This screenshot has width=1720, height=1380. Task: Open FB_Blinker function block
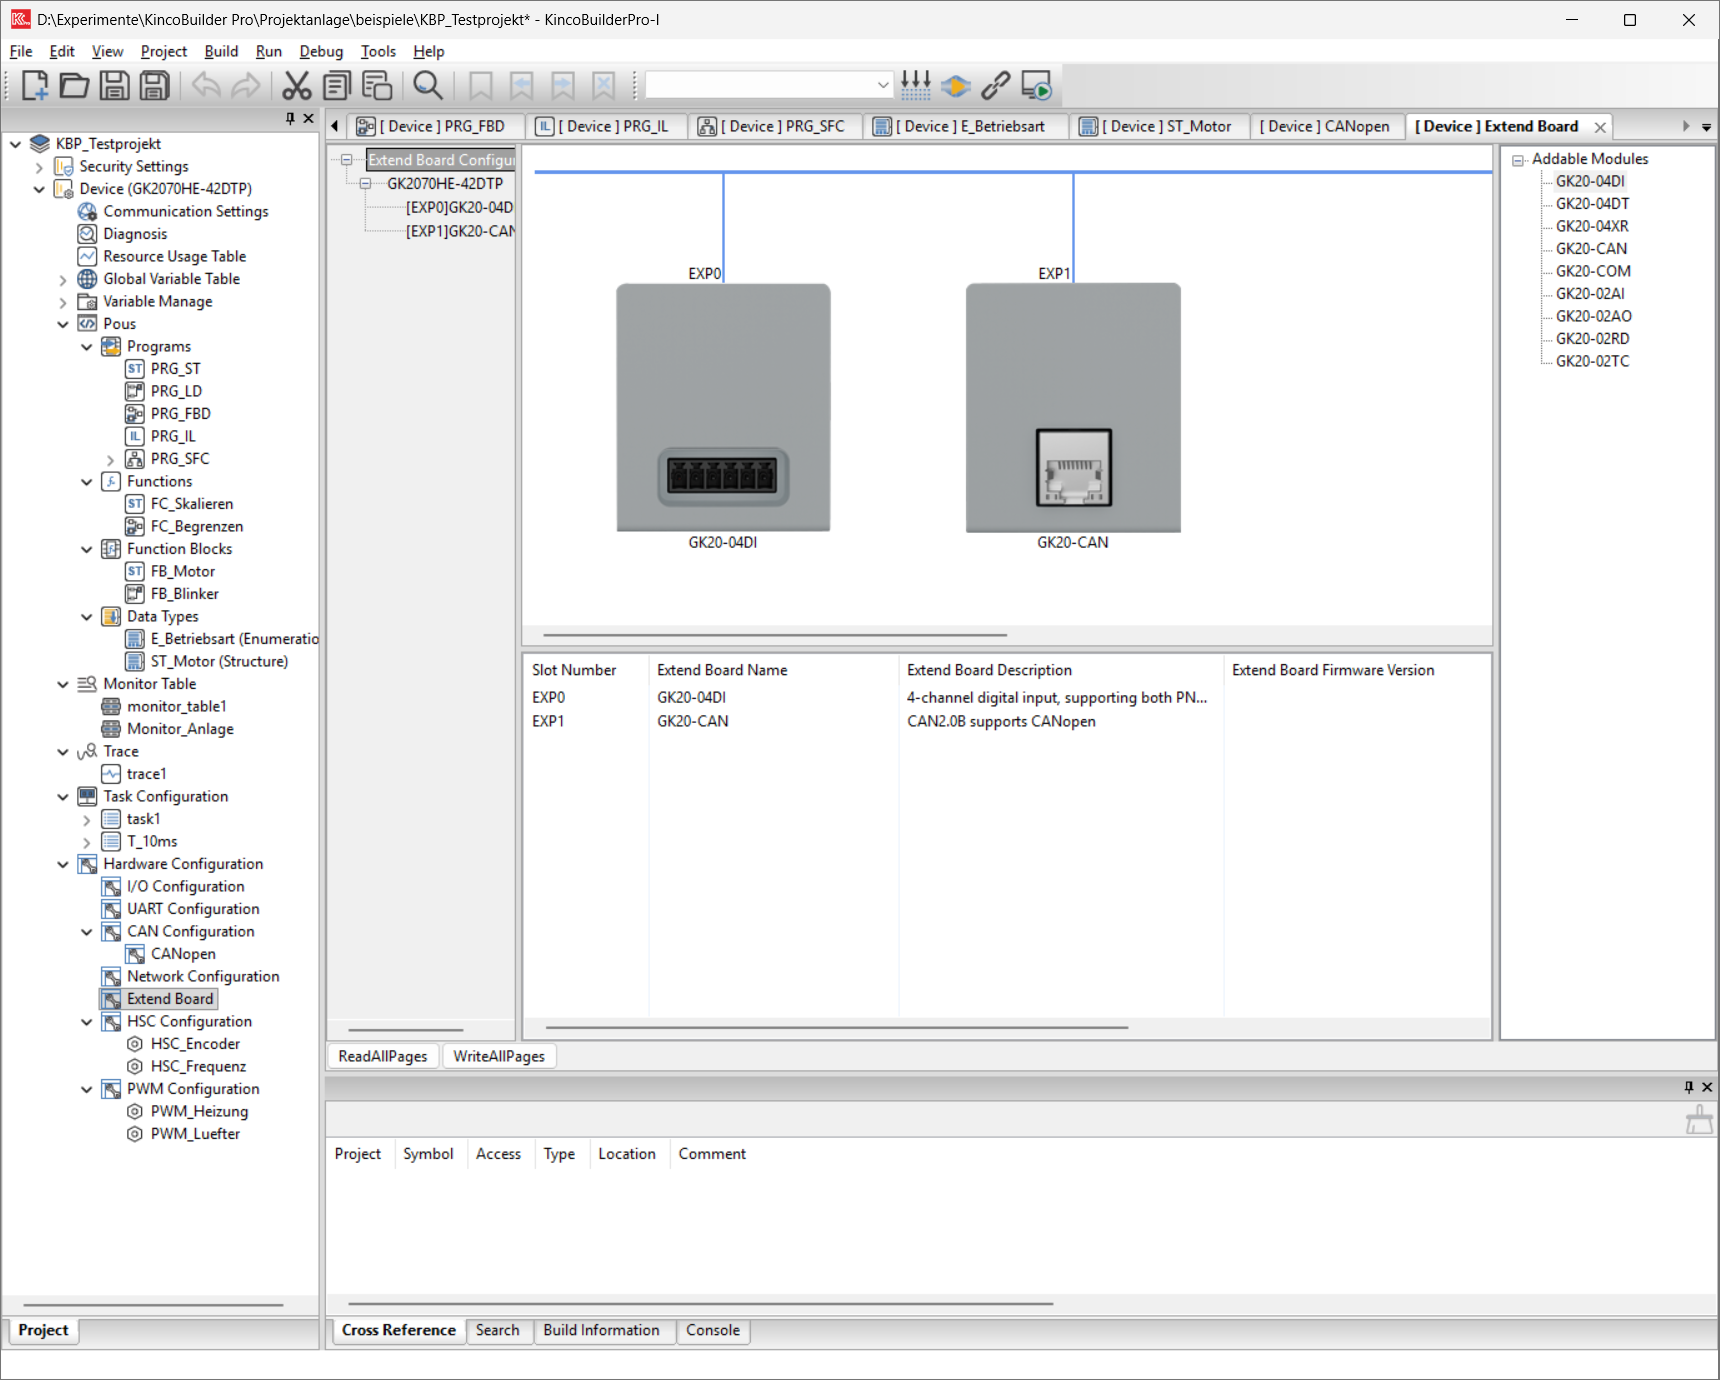(184, 594)
